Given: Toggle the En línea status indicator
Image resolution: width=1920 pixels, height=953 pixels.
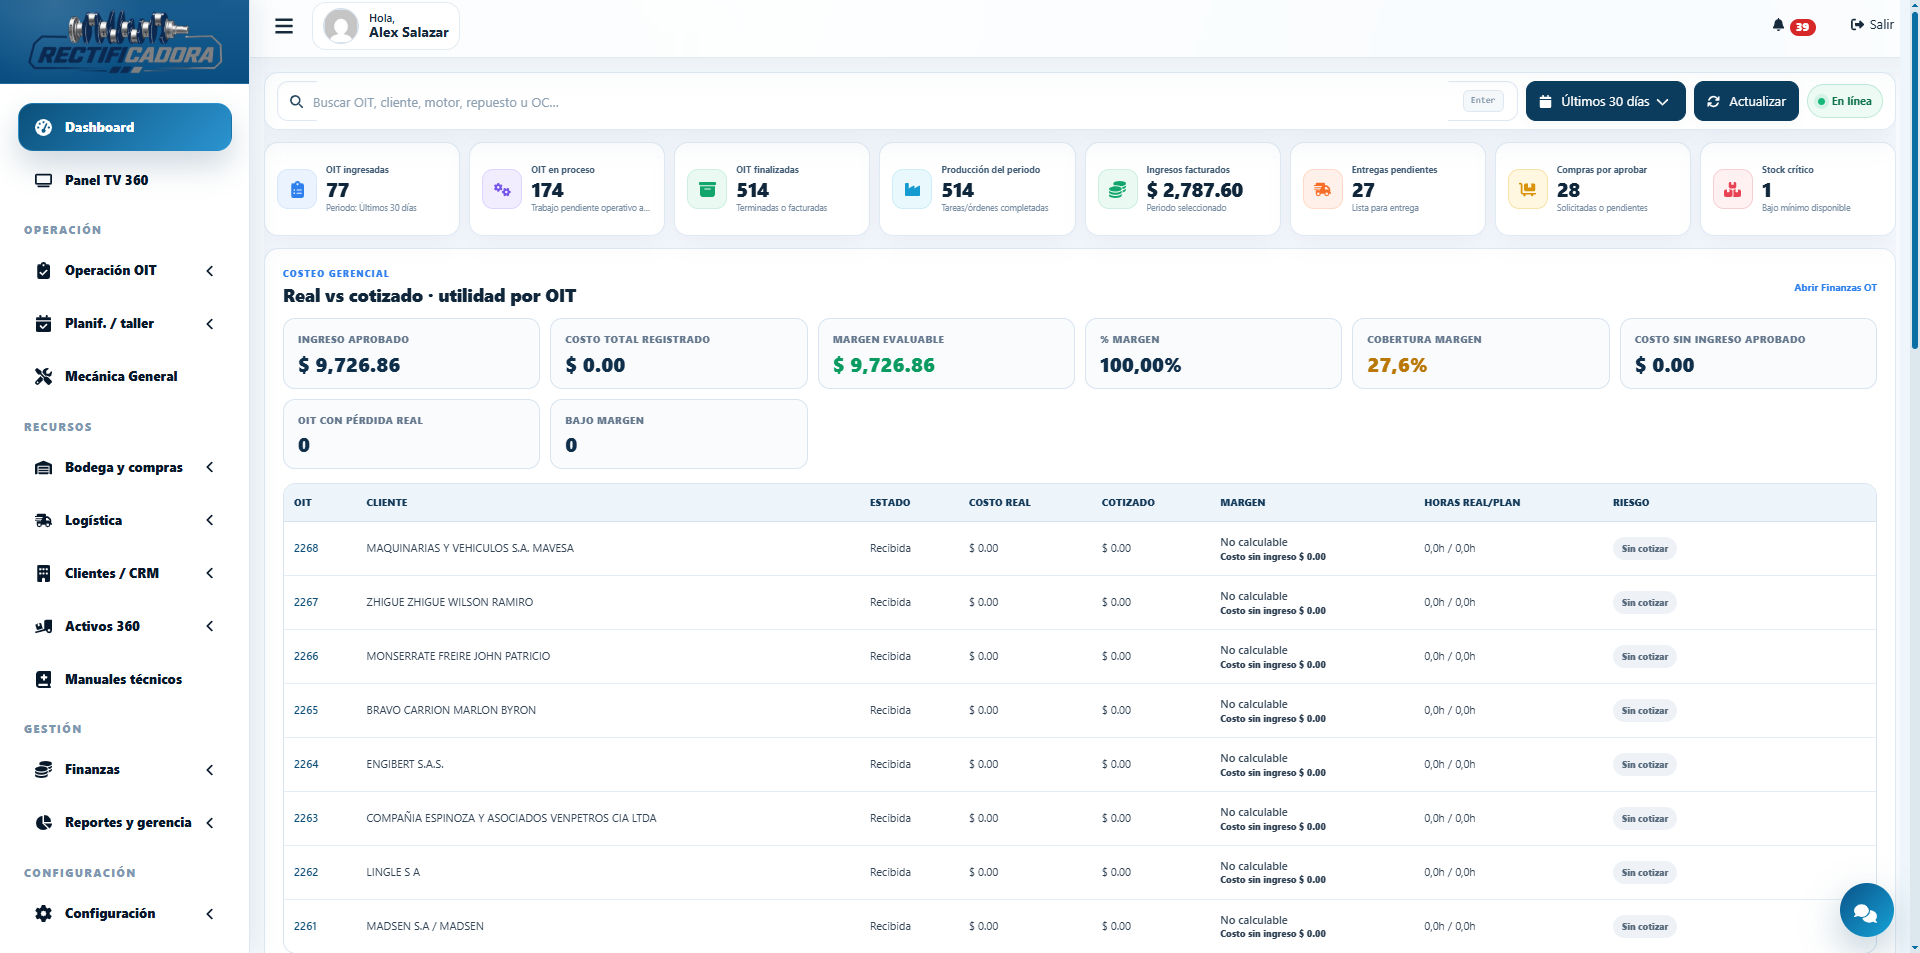Looking at the screenshot, I should coord(1844,101).
